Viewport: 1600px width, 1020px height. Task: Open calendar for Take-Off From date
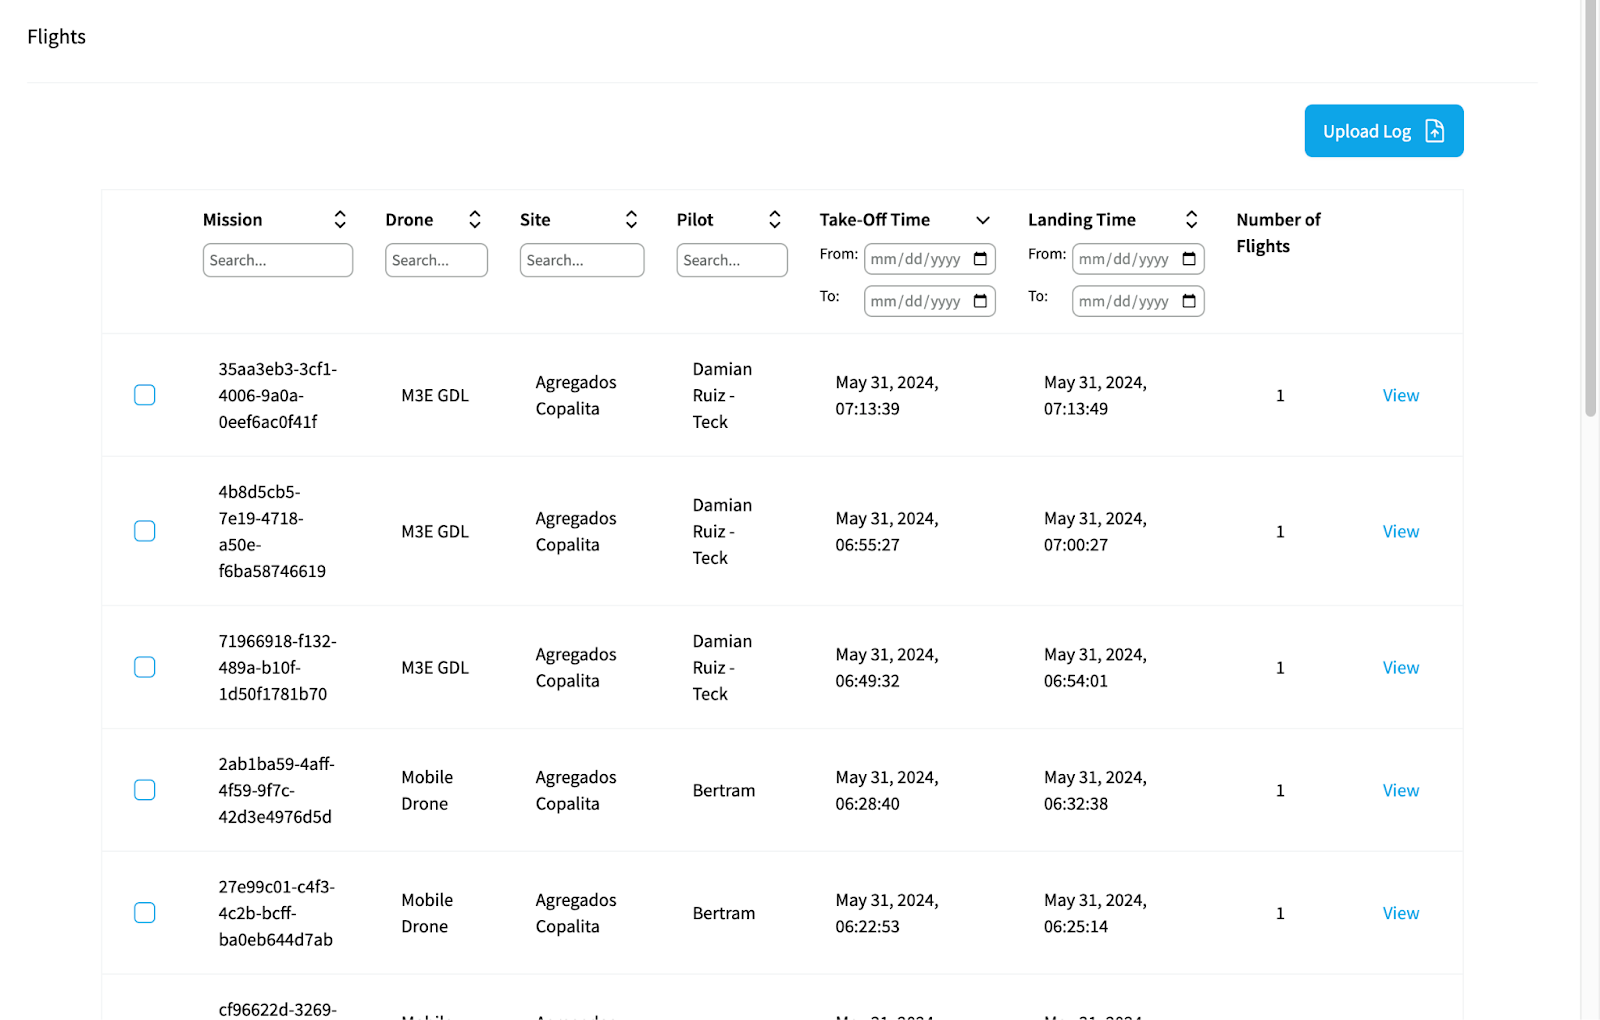980,259
